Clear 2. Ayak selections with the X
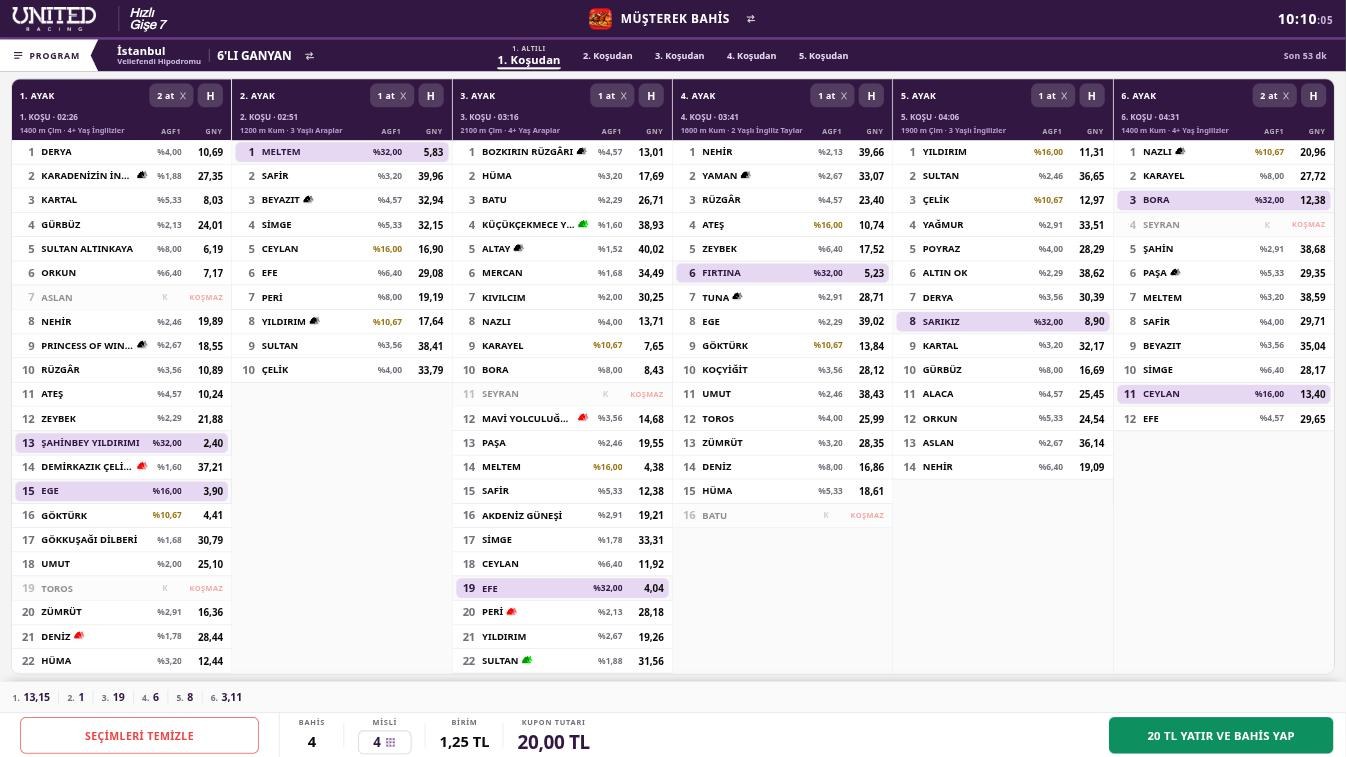Viewport: 1346px width, 757px height. coord(403,96)
